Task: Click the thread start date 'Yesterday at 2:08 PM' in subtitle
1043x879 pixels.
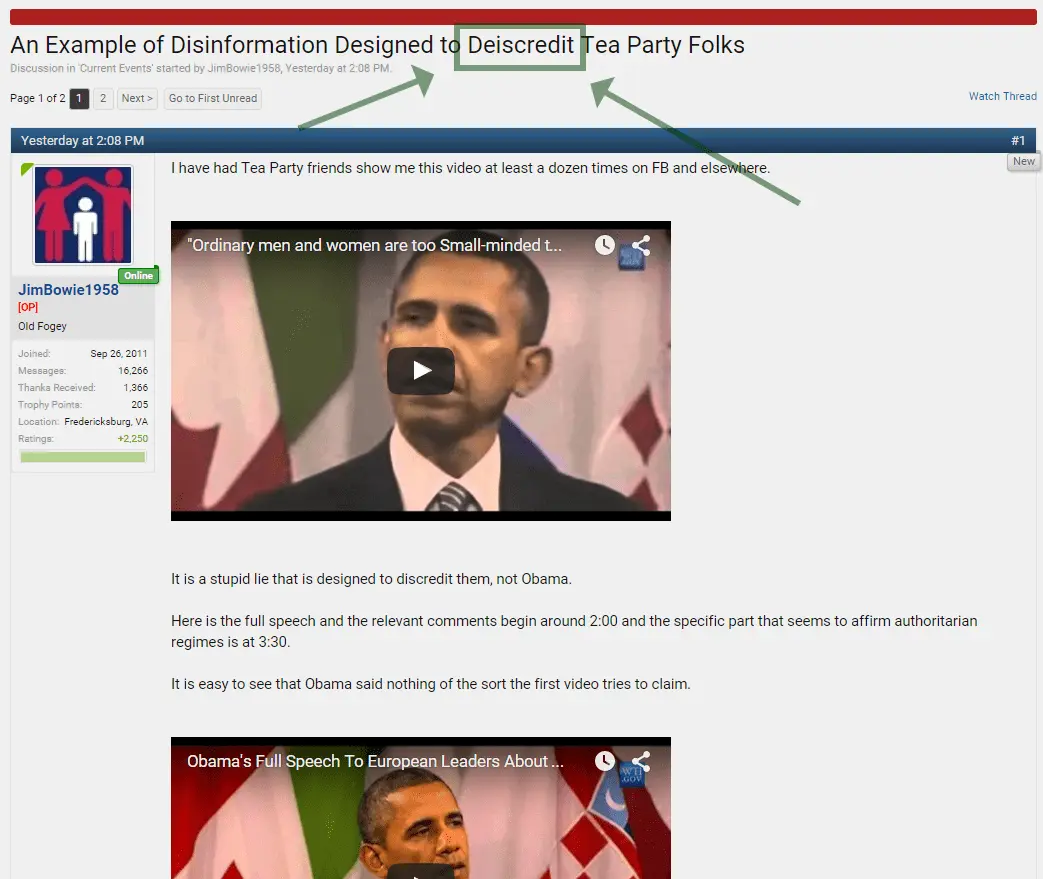Action: pyautogui.click(x=337, y=68)
